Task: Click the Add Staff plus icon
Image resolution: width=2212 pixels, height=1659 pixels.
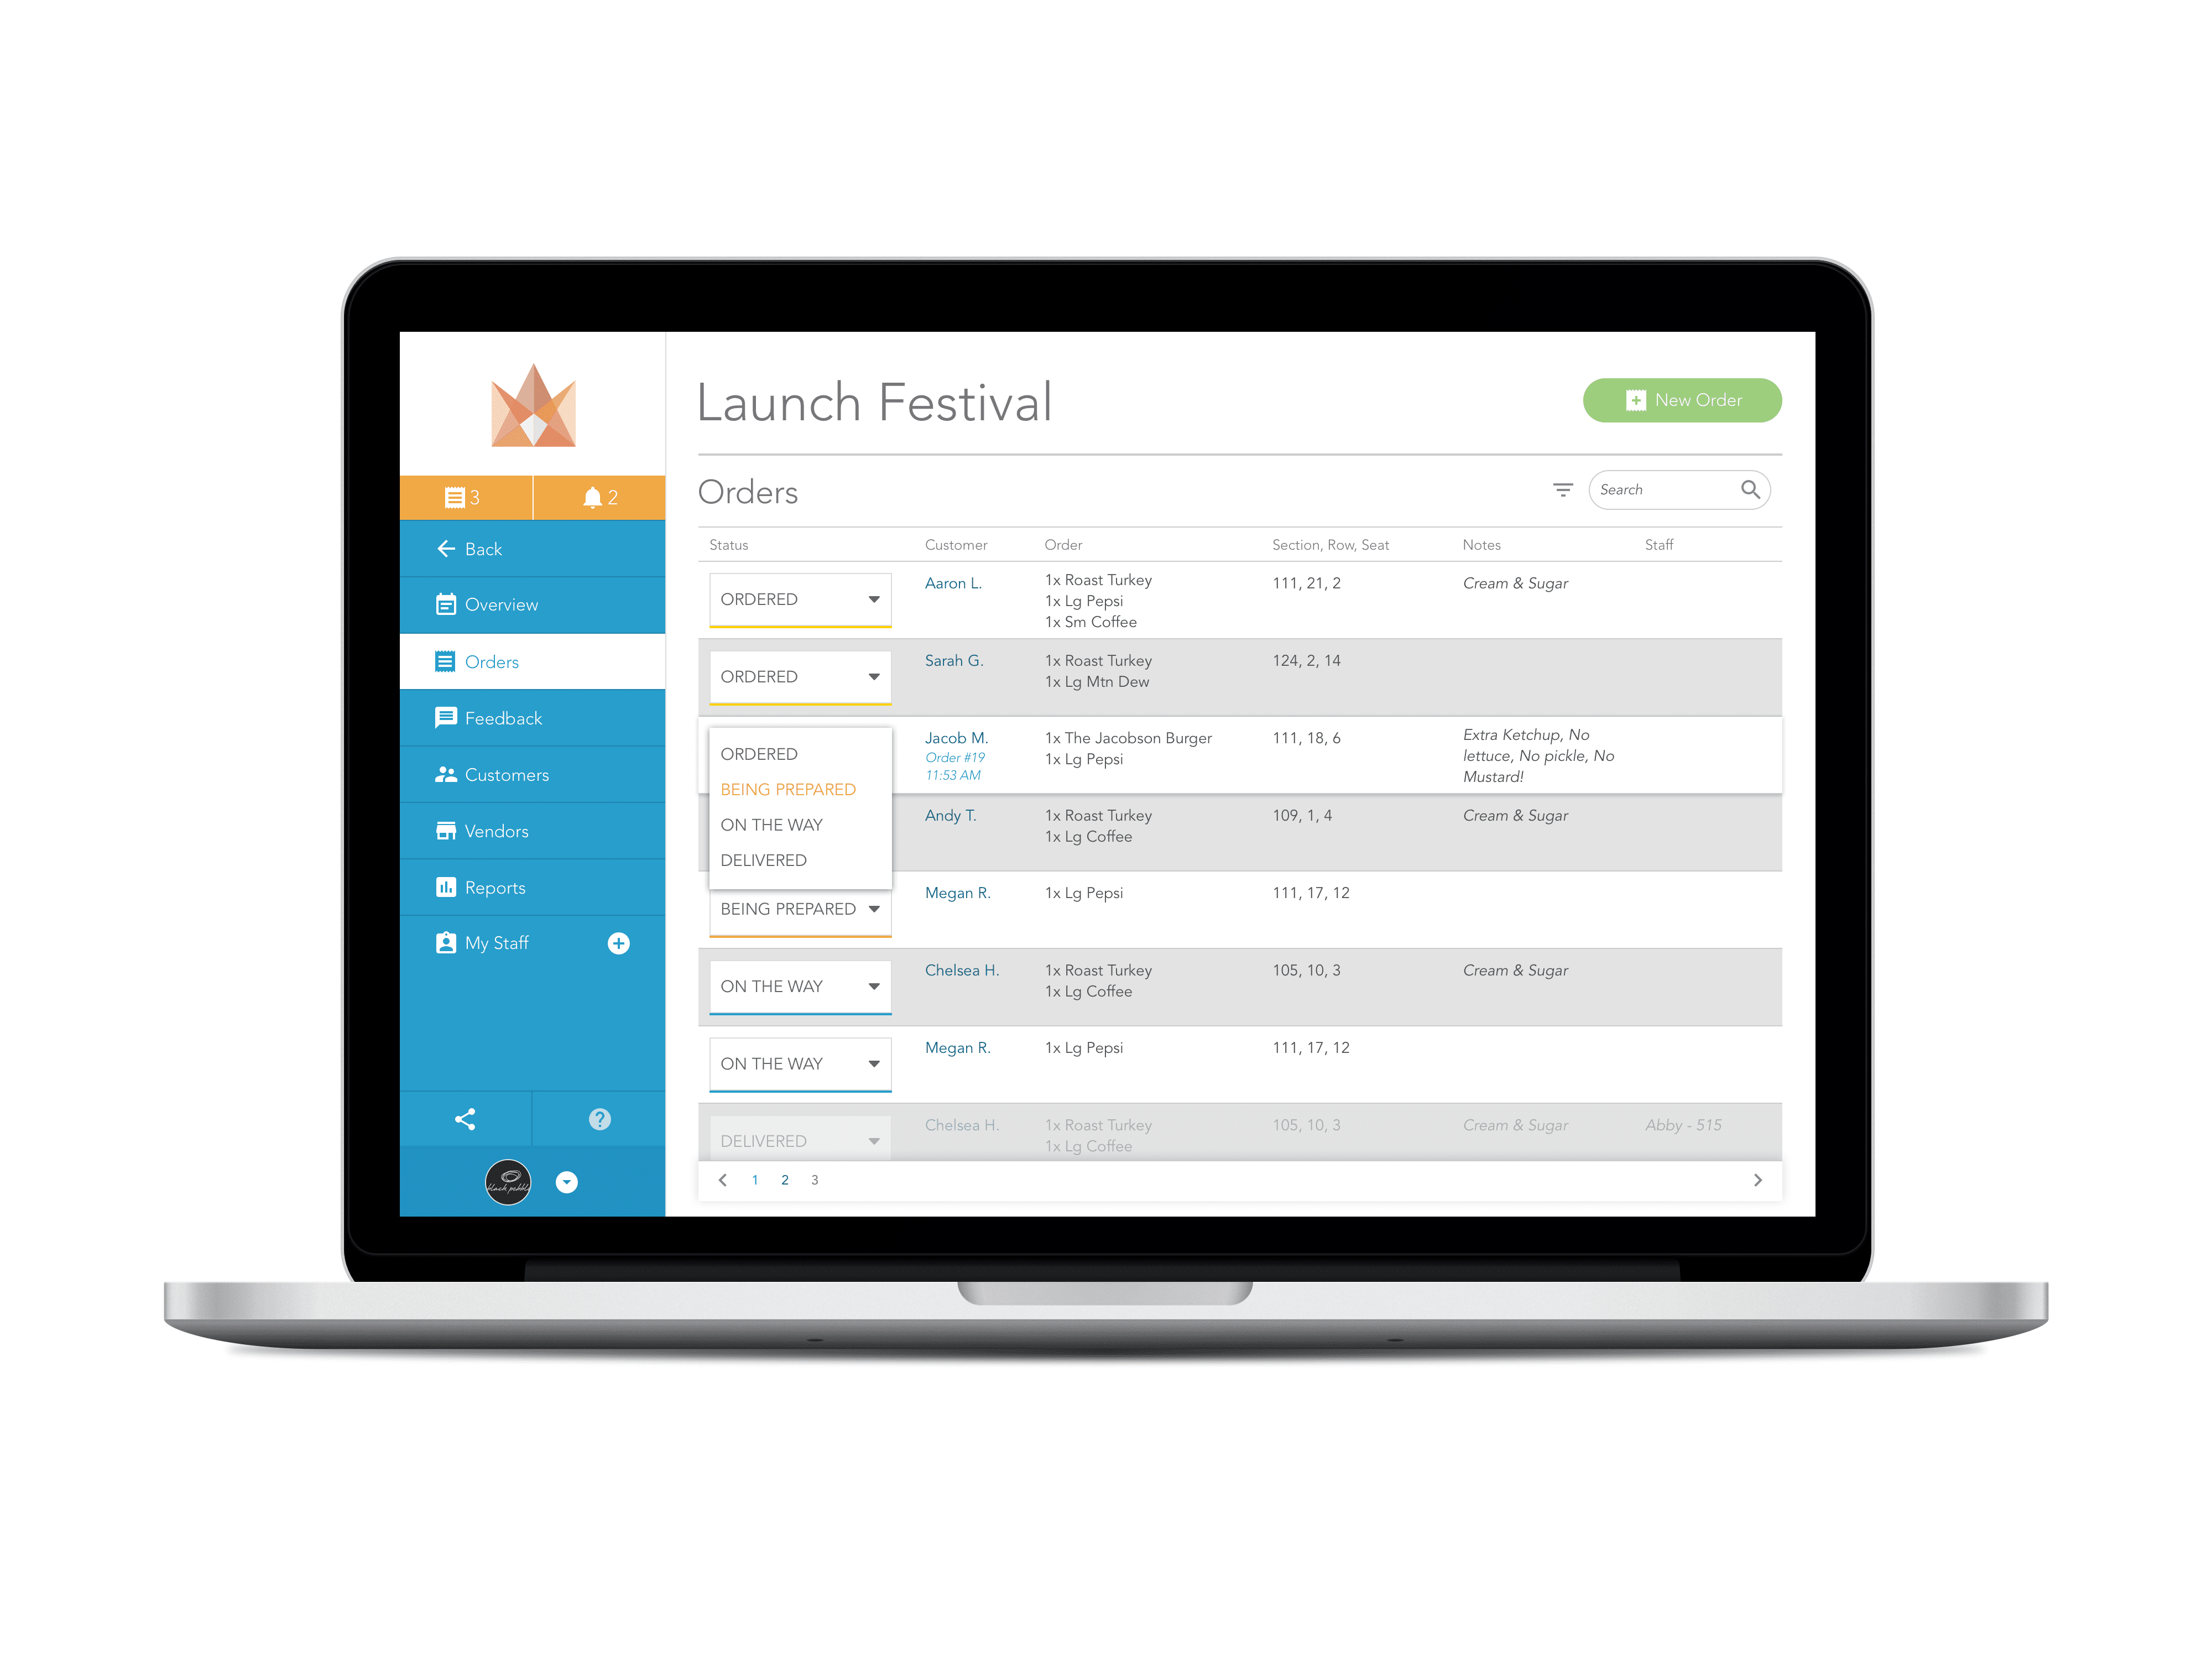Action: click(620, 943)
